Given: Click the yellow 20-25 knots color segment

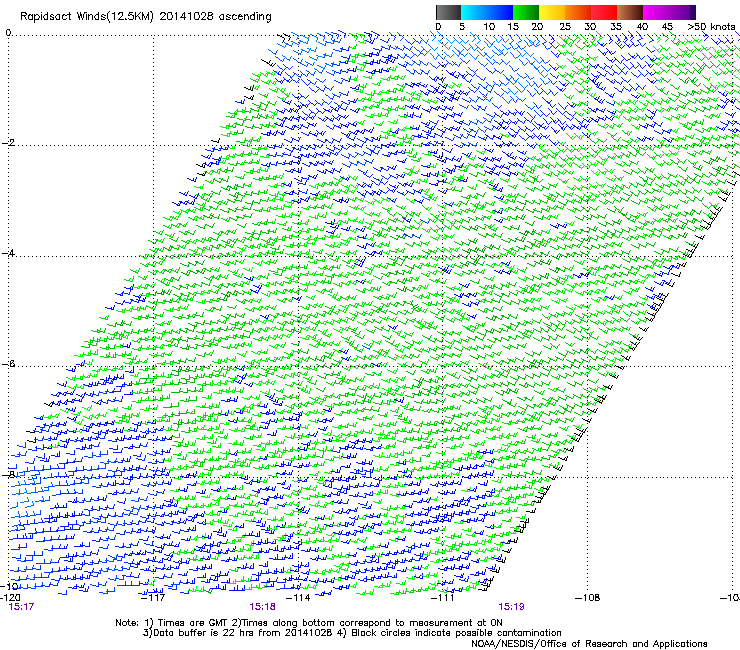Looking at the screenshot, I should (x=552, y=12).
